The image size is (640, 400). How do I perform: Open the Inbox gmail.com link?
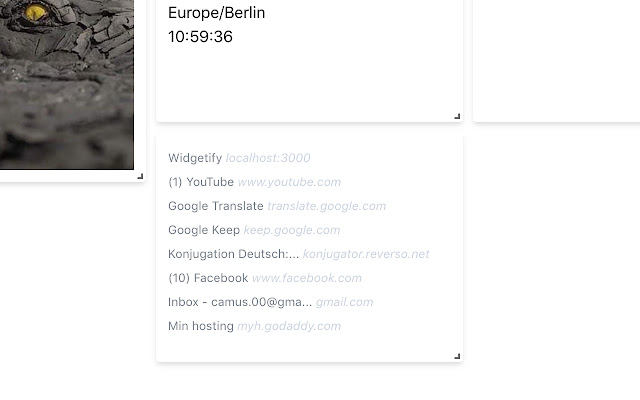pos(271,302)
